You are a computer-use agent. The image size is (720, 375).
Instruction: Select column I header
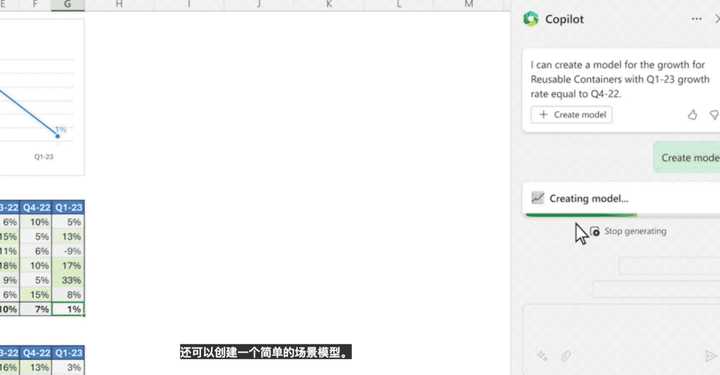[189, 5]
